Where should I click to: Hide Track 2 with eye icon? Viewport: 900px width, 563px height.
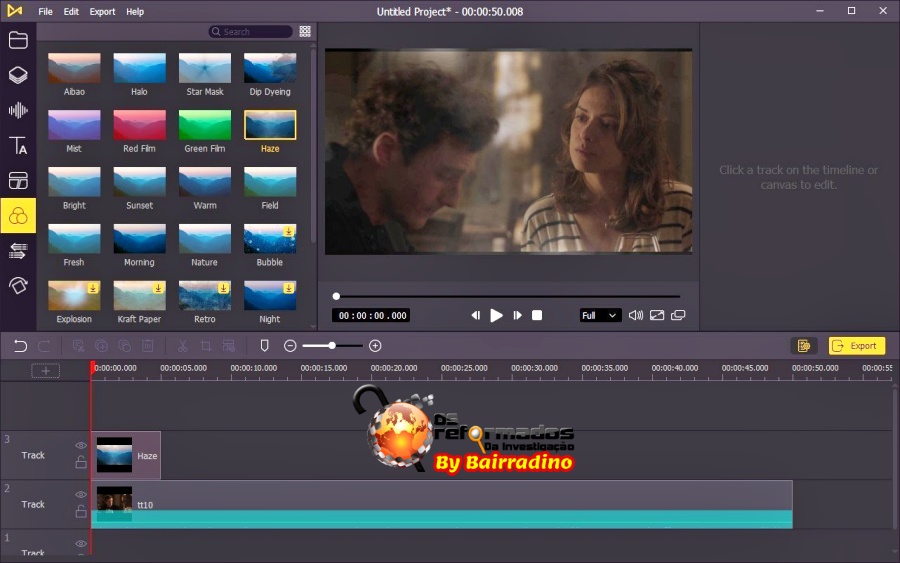tap(81, 495)
